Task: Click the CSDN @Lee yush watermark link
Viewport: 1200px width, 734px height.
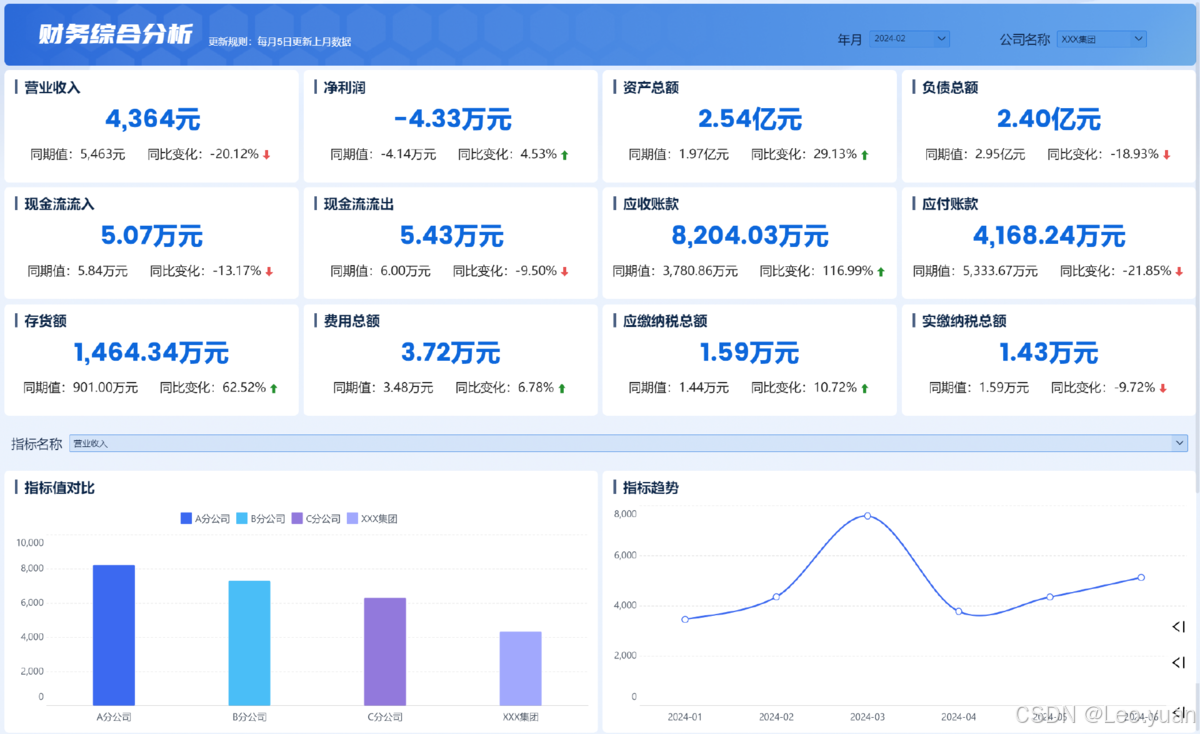Action: (x=1090, y=714)
